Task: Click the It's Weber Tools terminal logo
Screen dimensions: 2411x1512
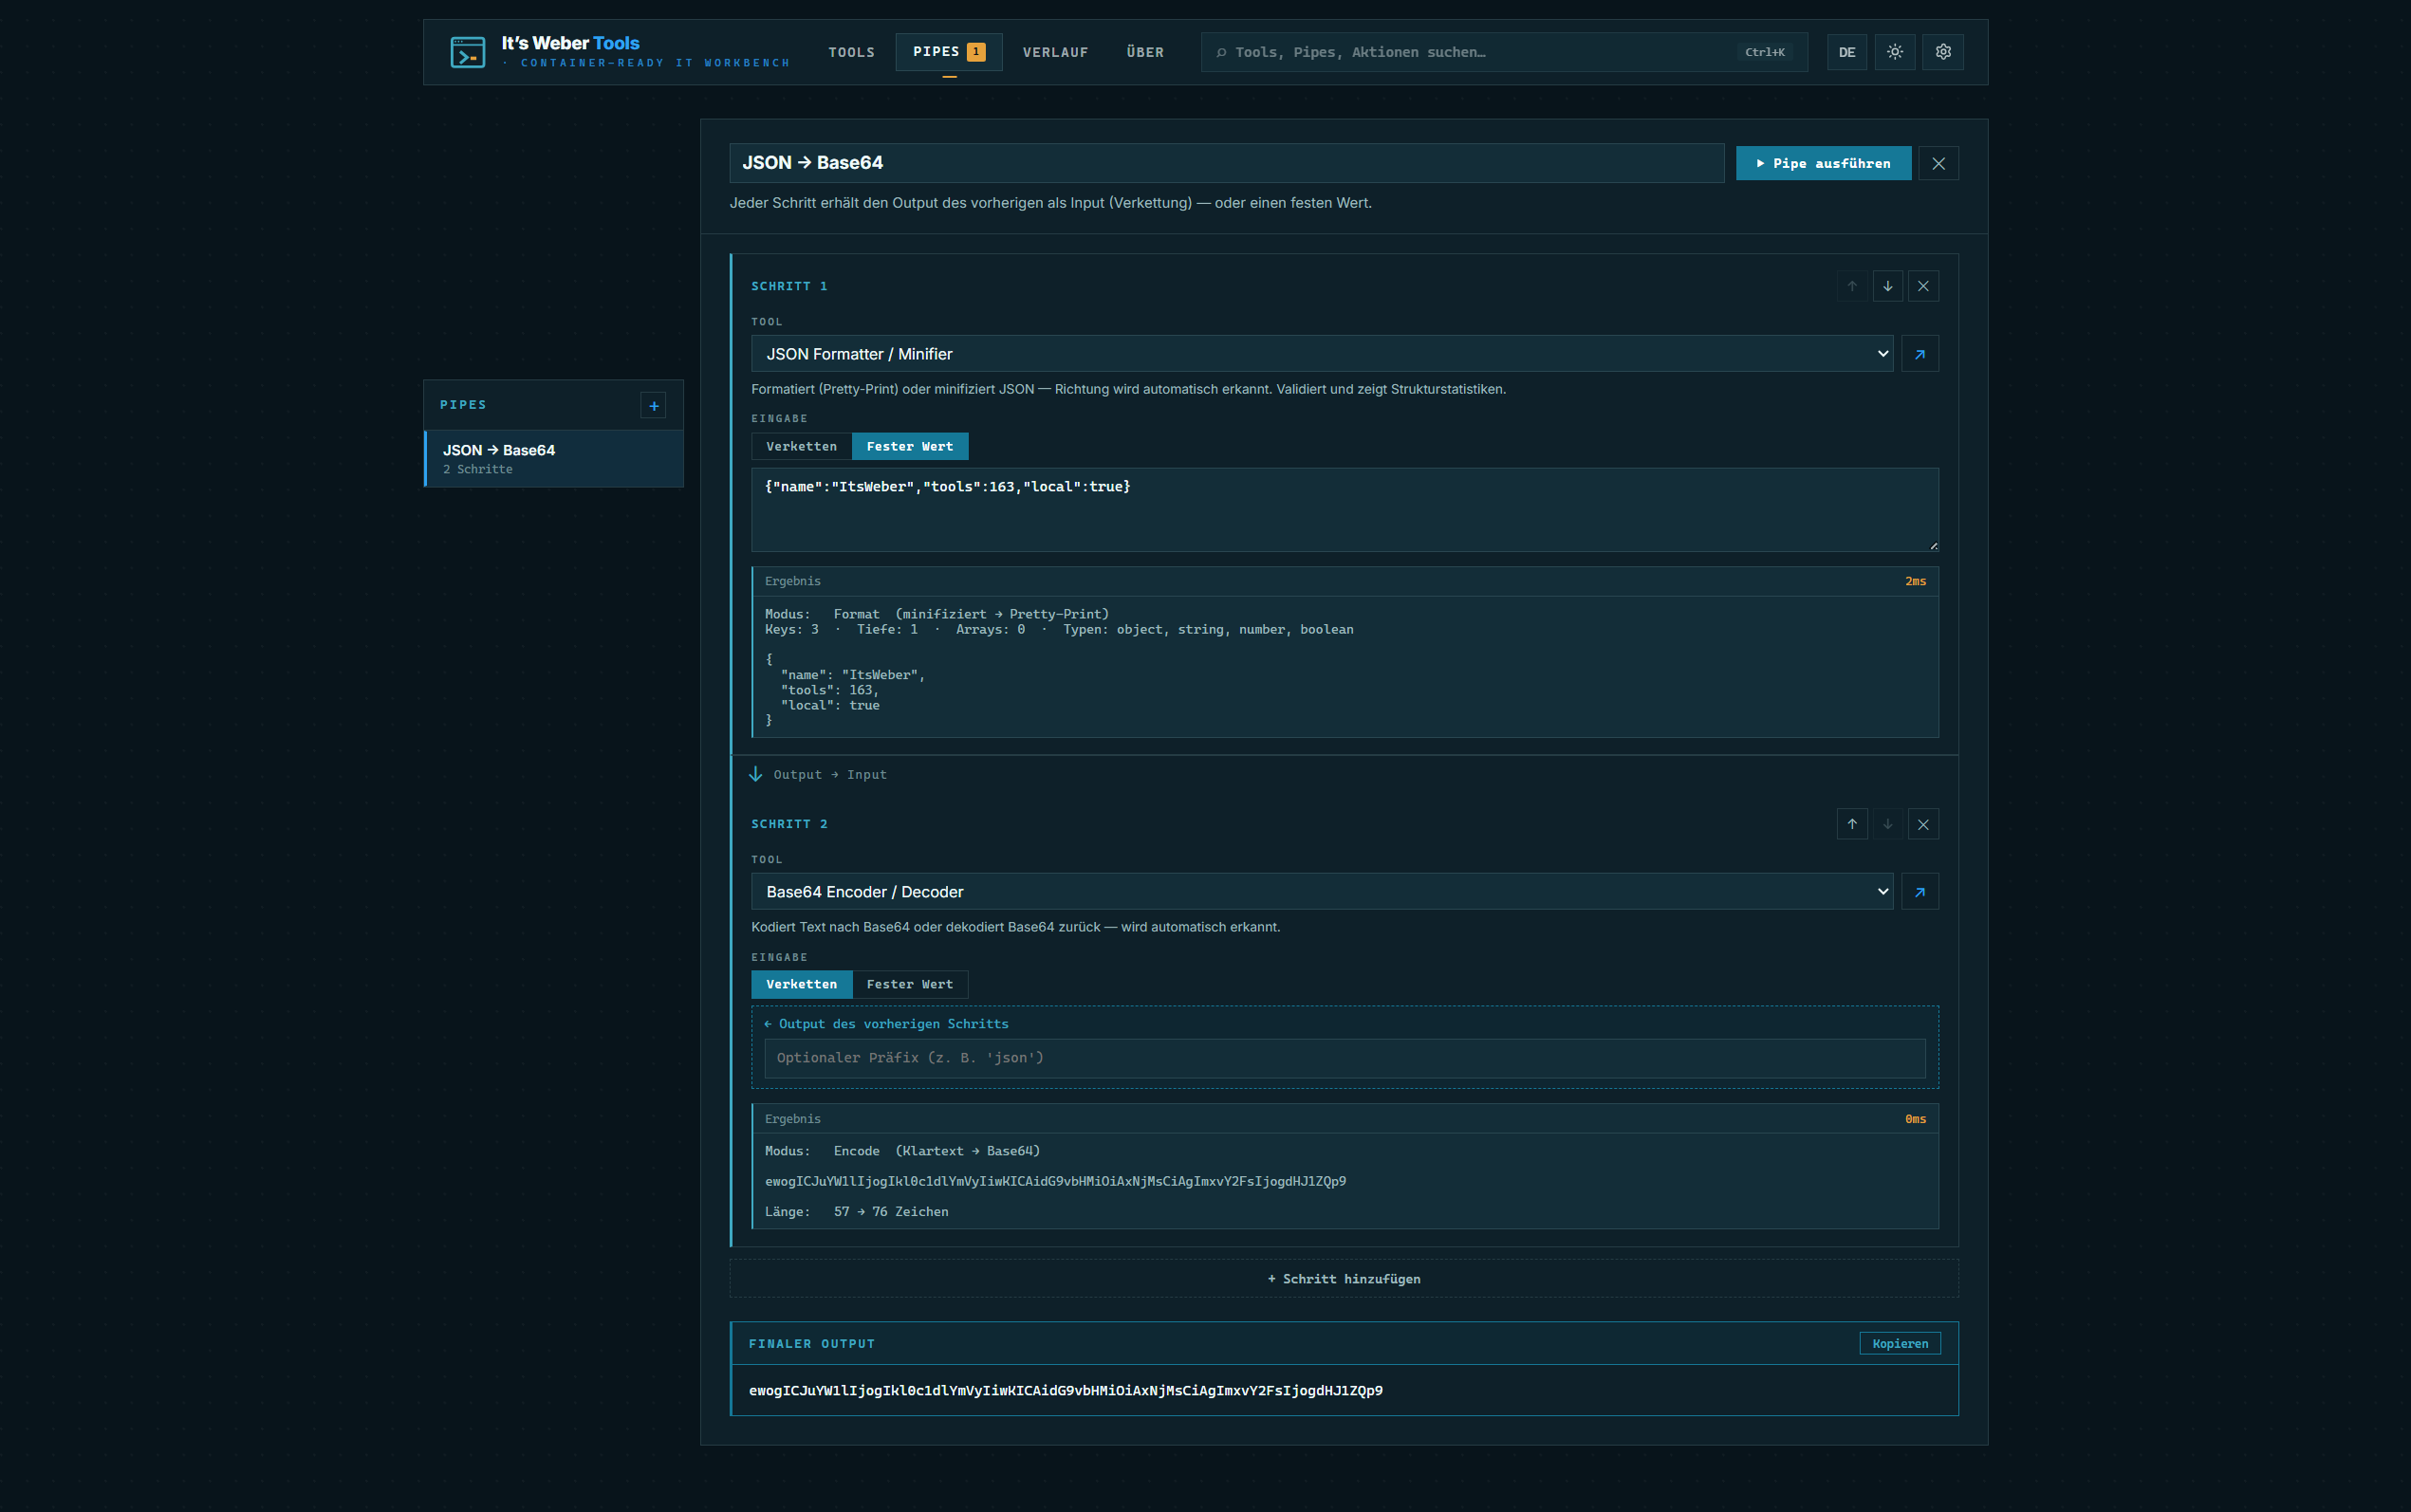Action: click(x=468, y=52)
